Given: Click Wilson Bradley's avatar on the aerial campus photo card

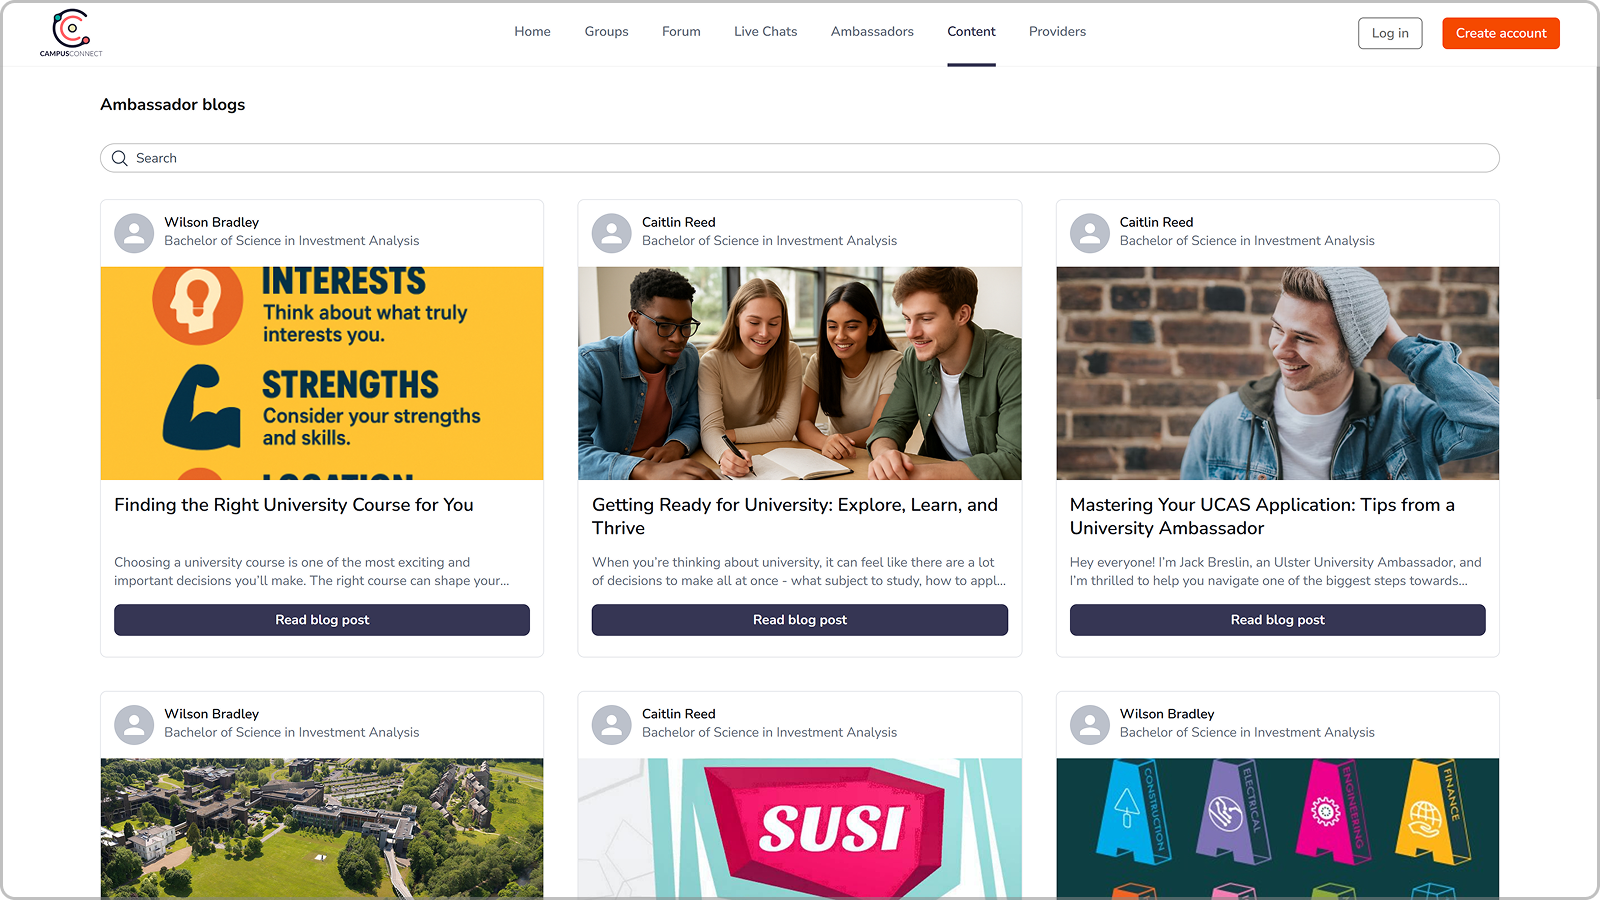Looking at the screenshot, I should pyautogui.click(x=134, y=725).
